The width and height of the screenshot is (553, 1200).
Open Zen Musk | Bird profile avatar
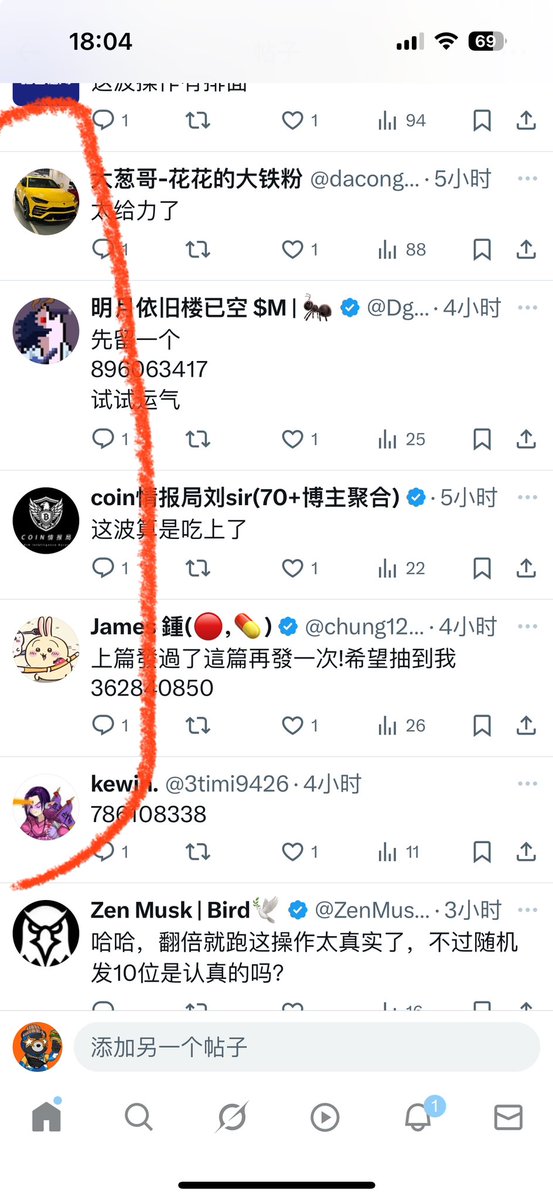coord(46,933)
